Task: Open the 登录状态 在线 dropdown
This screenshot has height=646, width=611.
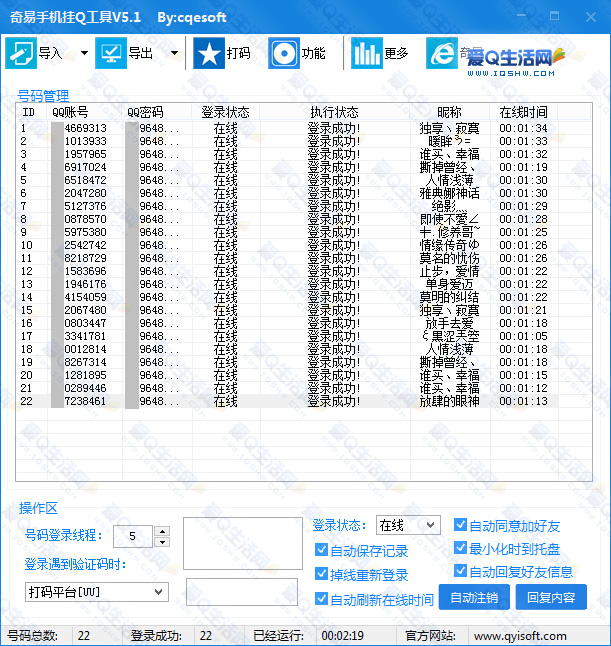Action: [x=430, y=525]
